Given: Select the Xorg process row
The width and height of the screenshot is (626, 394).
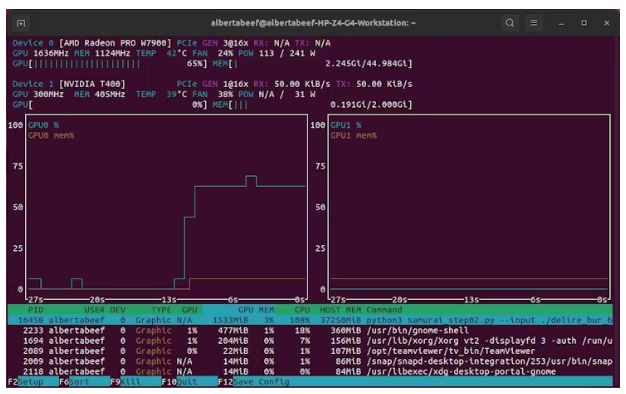Looking at the screenshot, I should coord(310,341).
